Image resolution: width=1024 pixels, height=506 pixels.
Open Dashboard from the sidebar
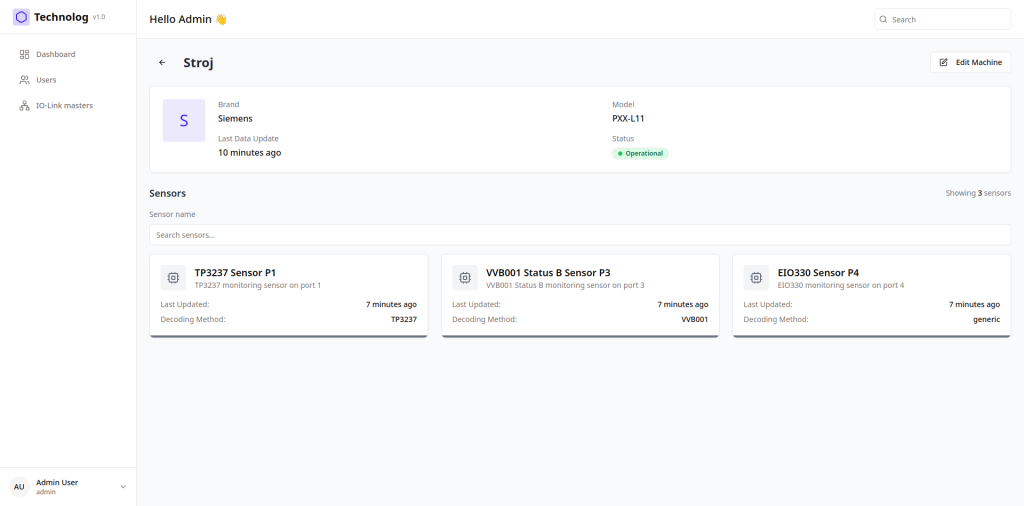(x=55, y=54)
